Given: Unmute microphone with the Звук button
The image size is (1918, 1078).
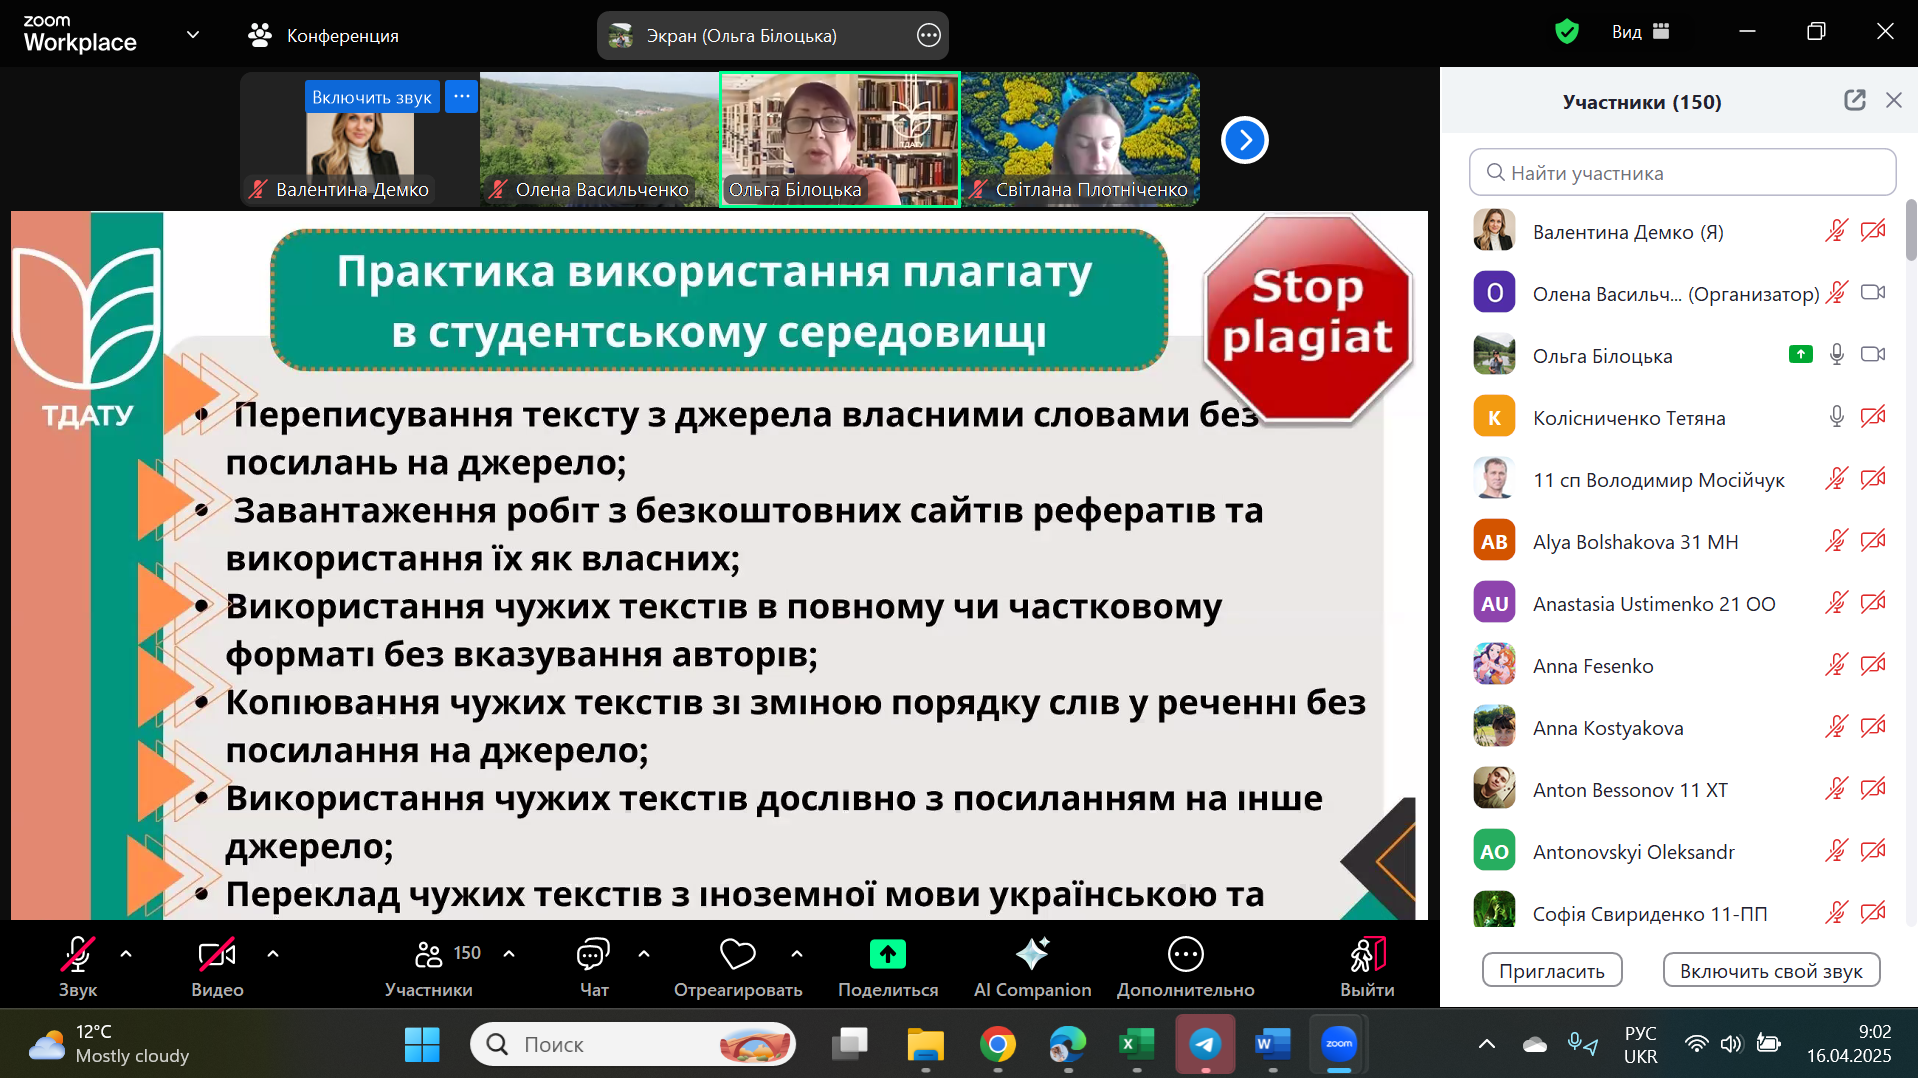Looking at the screenshot, I should click(x=78, y=967).
